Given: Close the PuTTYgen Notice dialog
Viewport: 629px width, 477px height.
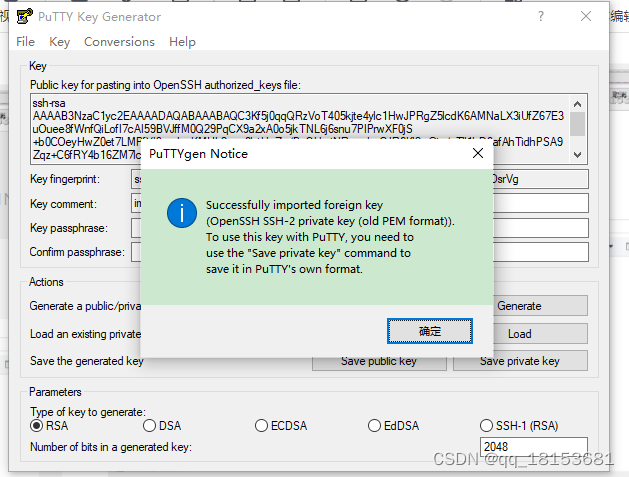Looking at the screenshot, I should (x=477, y=153).
